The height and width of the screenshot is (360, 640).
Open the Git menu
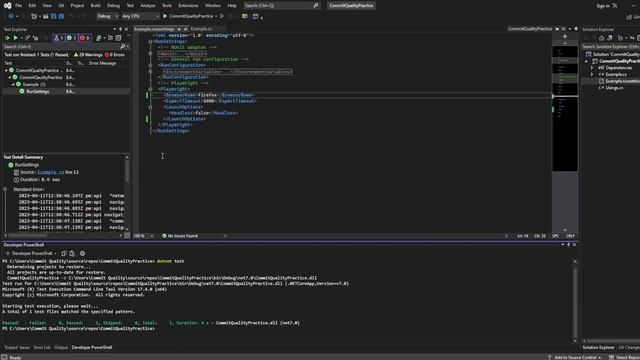(x=61, y=6)
